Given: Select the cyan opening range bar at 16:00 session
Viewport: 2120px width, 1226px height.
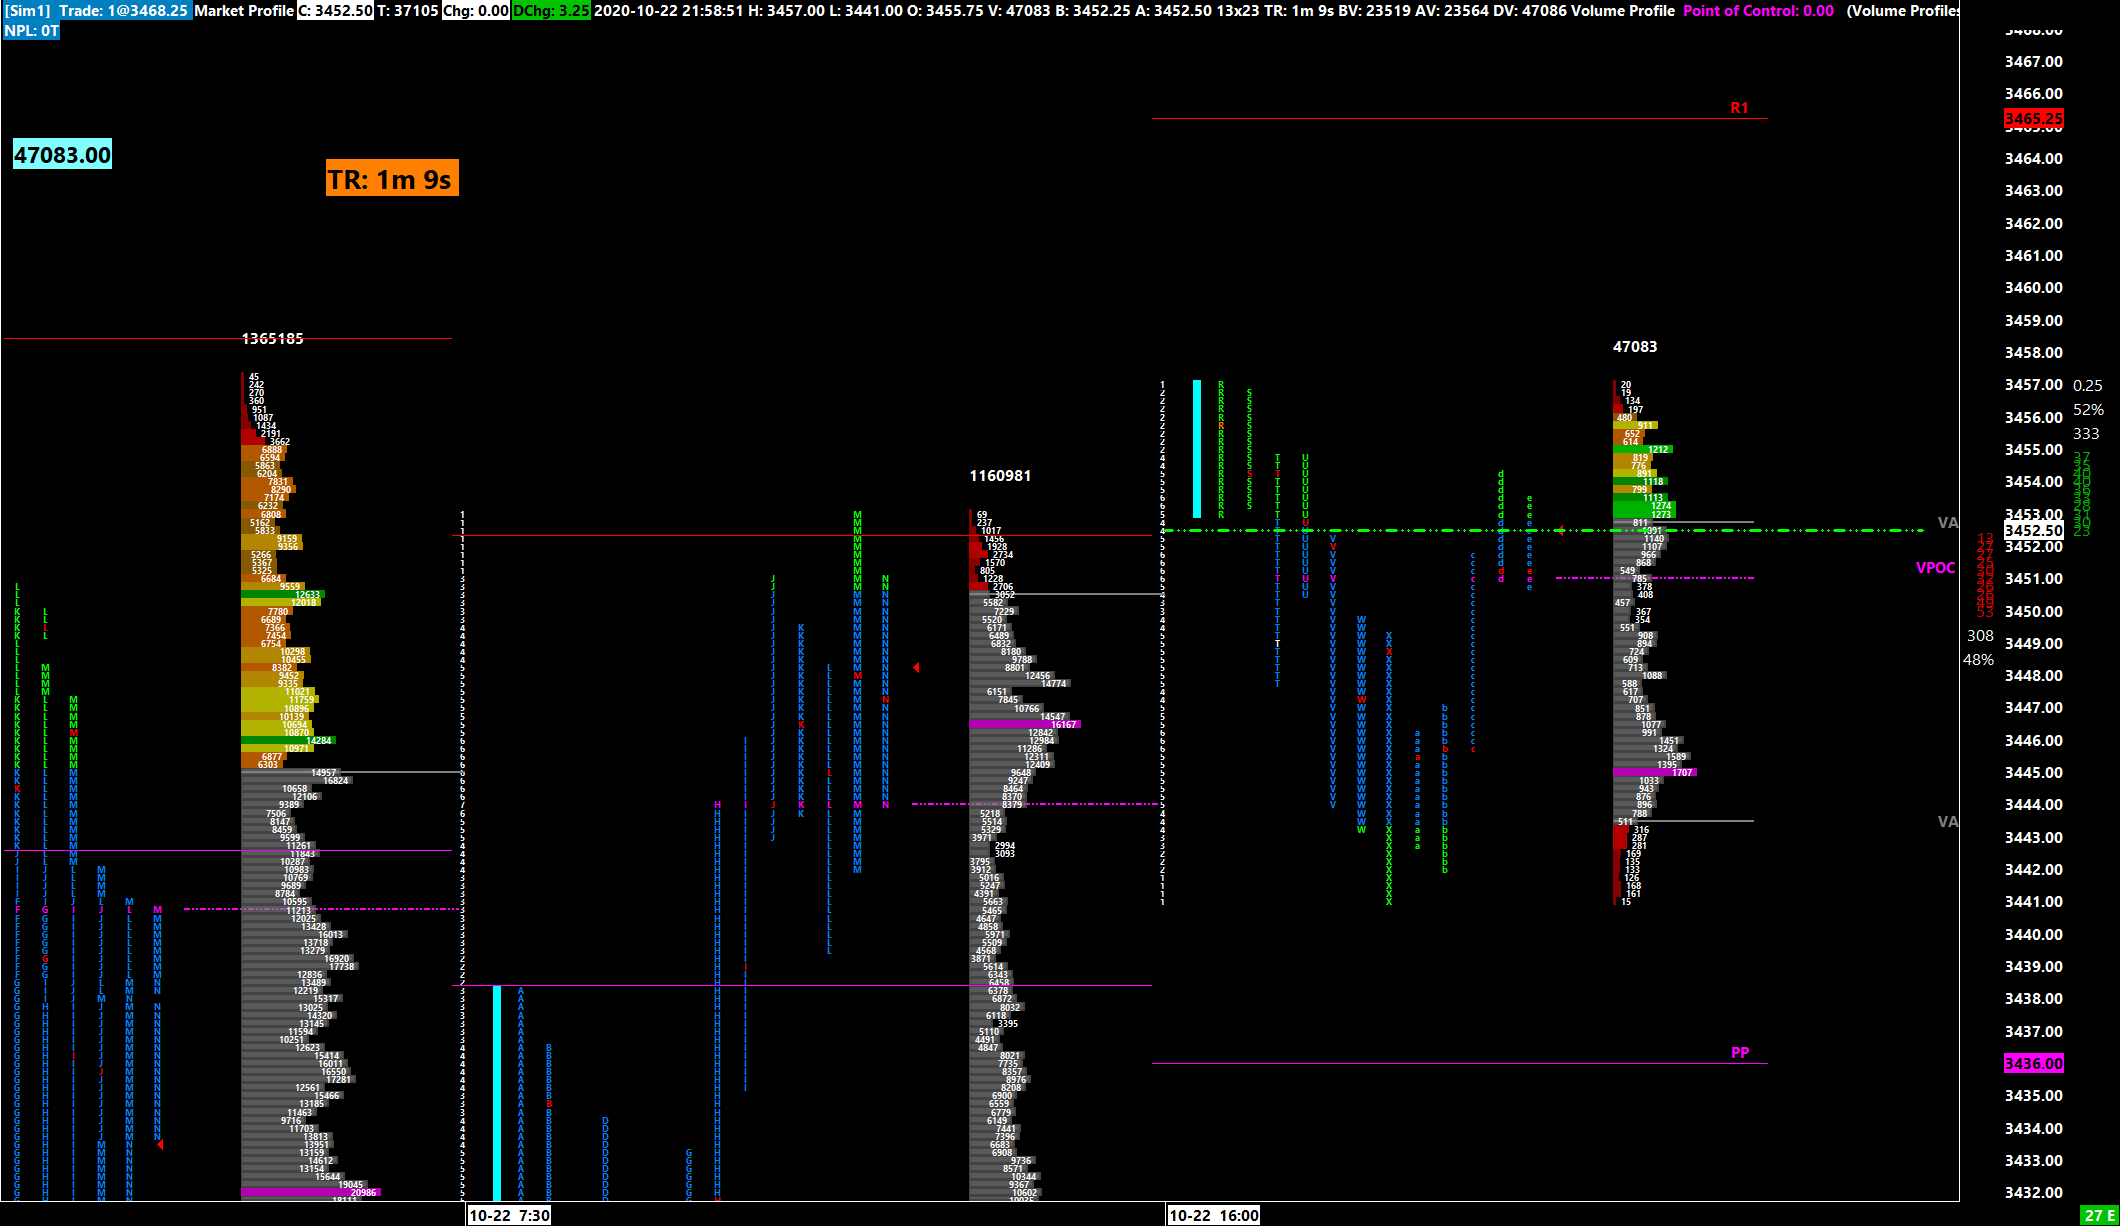Looking at the screenshot, I should click(1197, 448).
